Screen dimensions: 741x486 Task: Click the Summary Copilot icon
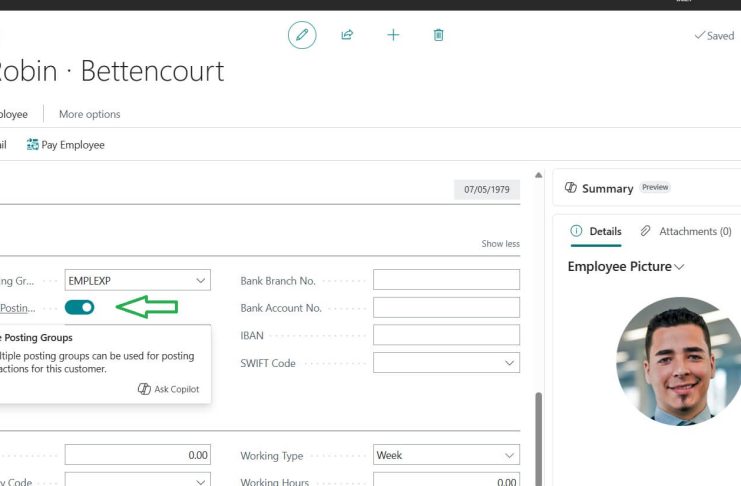click(570, 188)
